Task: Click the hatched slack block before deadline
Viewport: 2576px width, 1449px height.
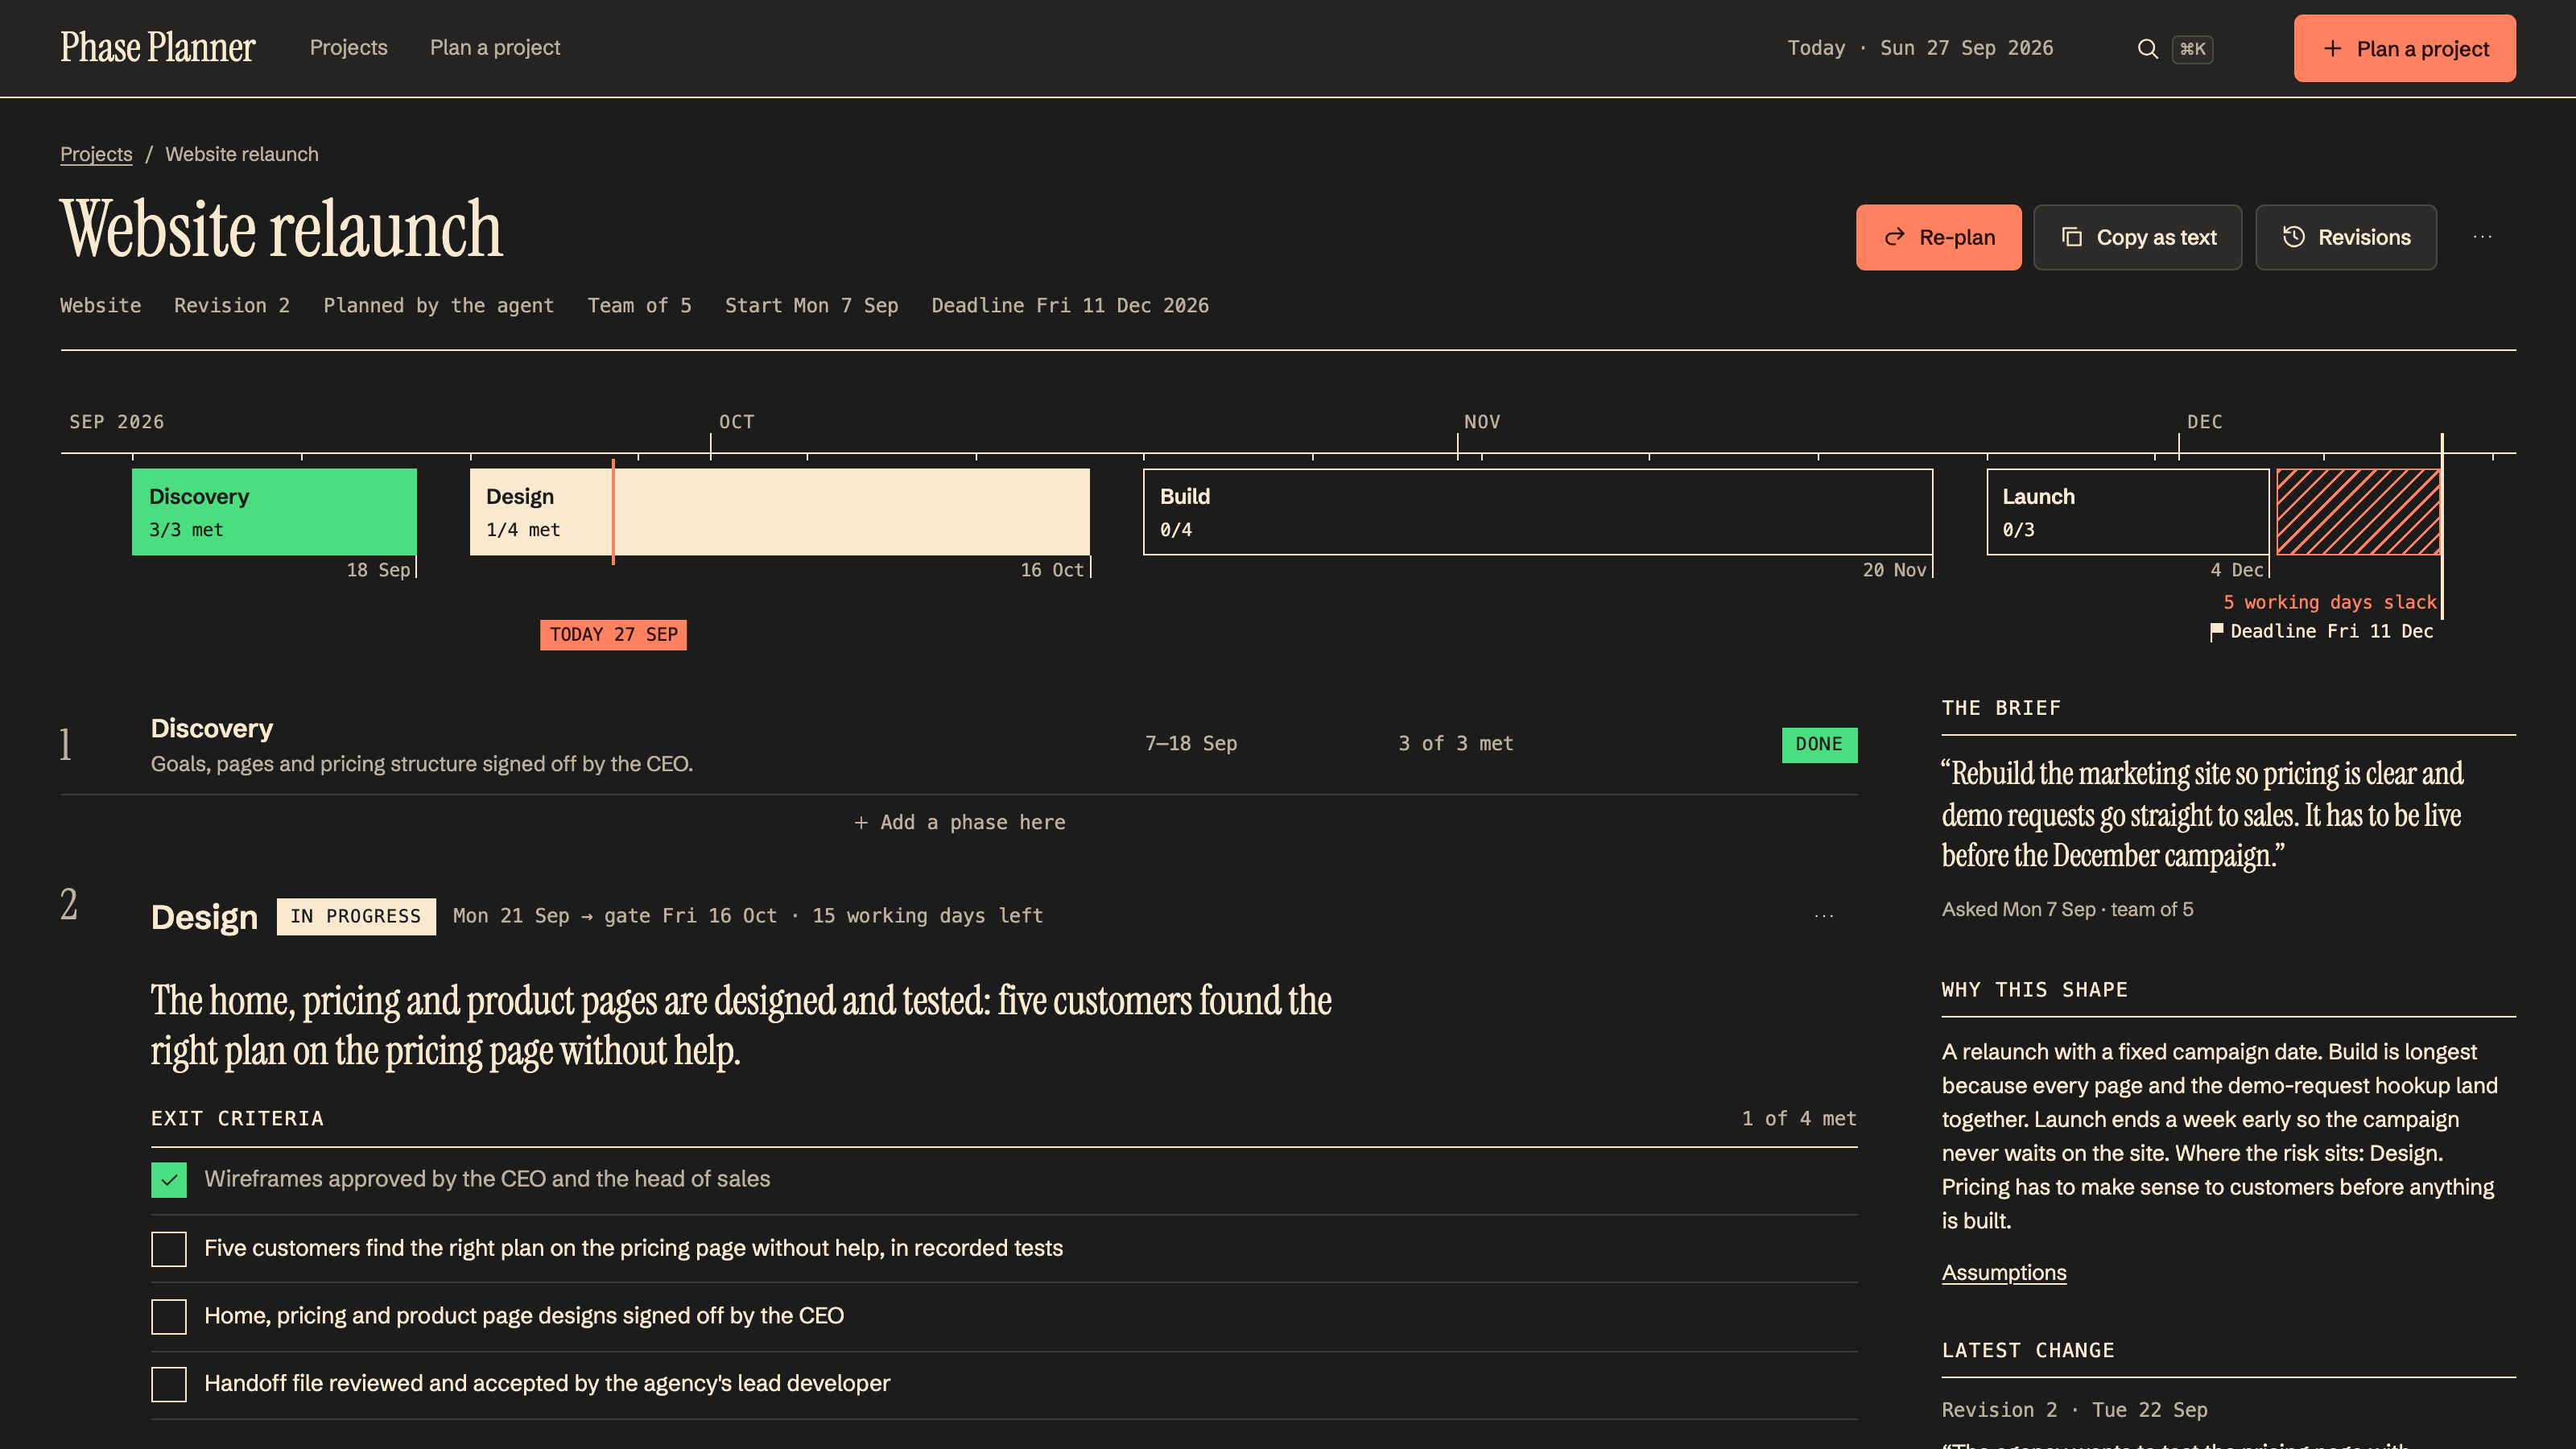Action: (2358, 512)
